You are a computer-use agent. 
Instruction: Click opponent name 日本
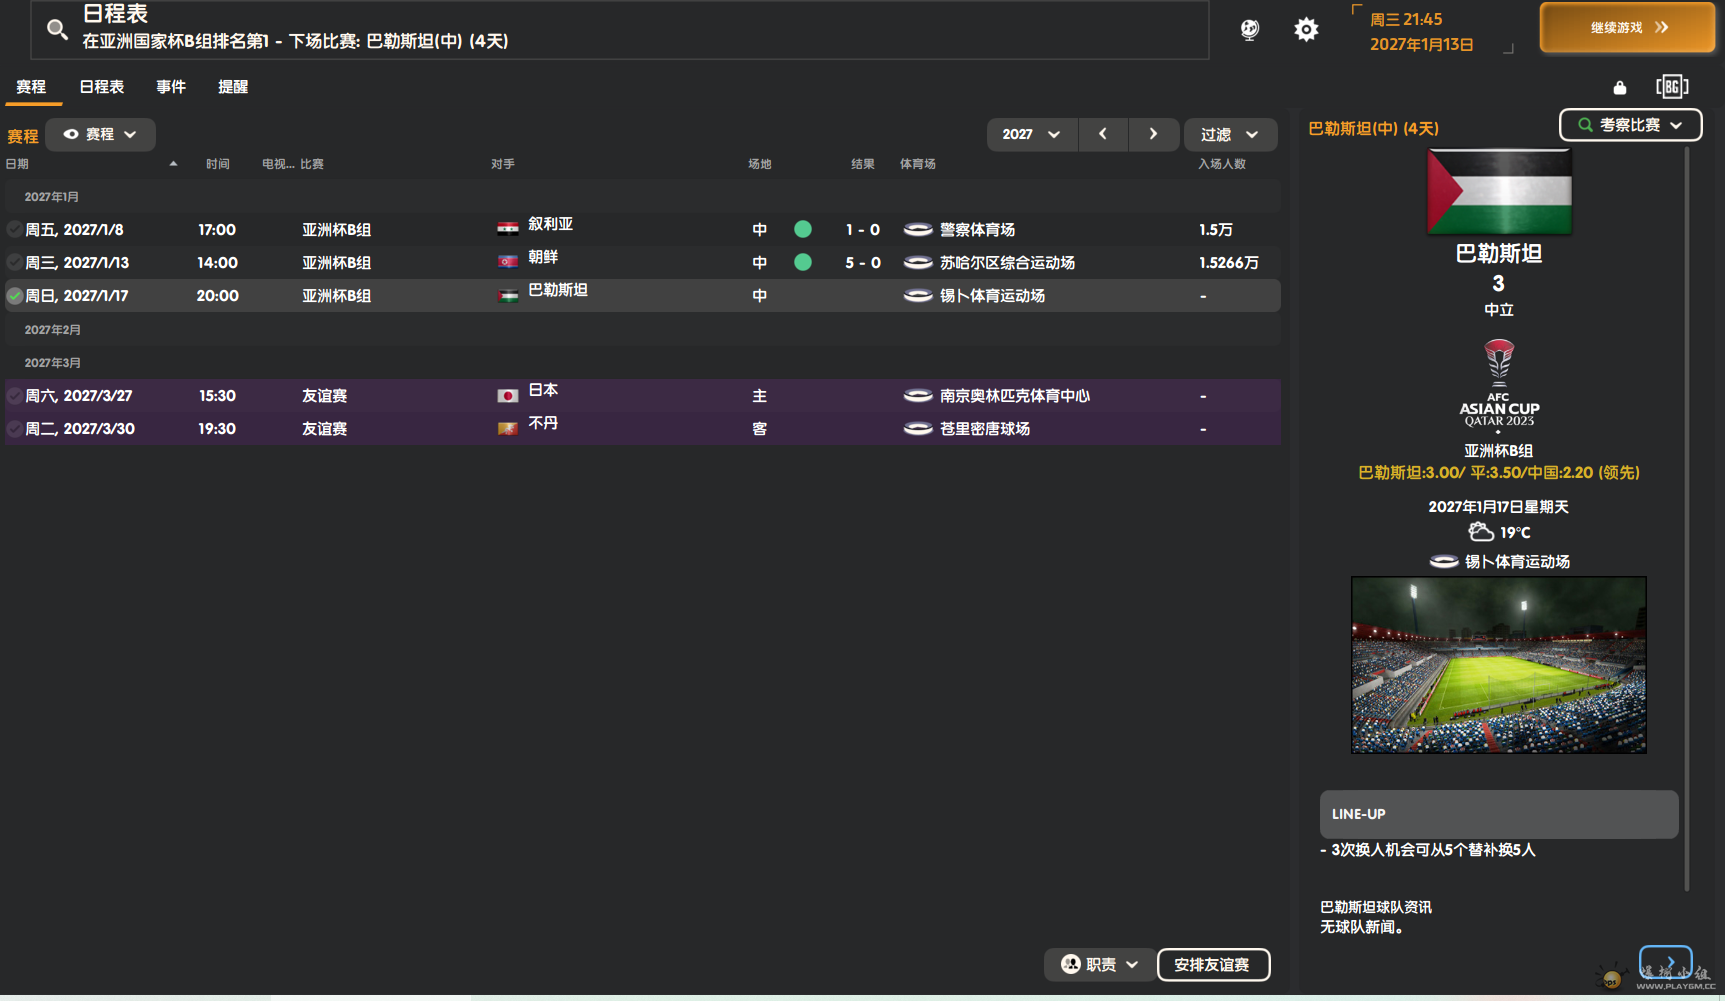pyautogui.click(x=543, y=390)
